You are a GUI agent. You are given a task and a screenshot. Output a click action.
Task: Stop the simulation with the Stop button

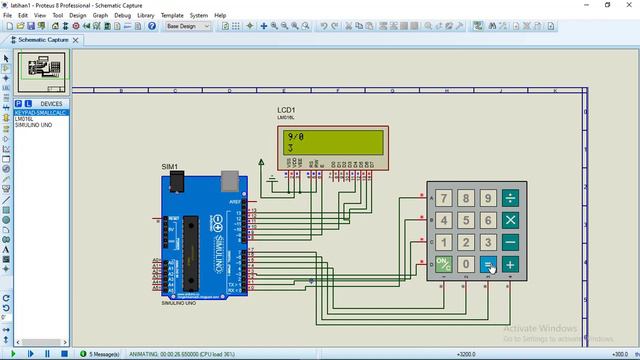click(x=64, y=354)
